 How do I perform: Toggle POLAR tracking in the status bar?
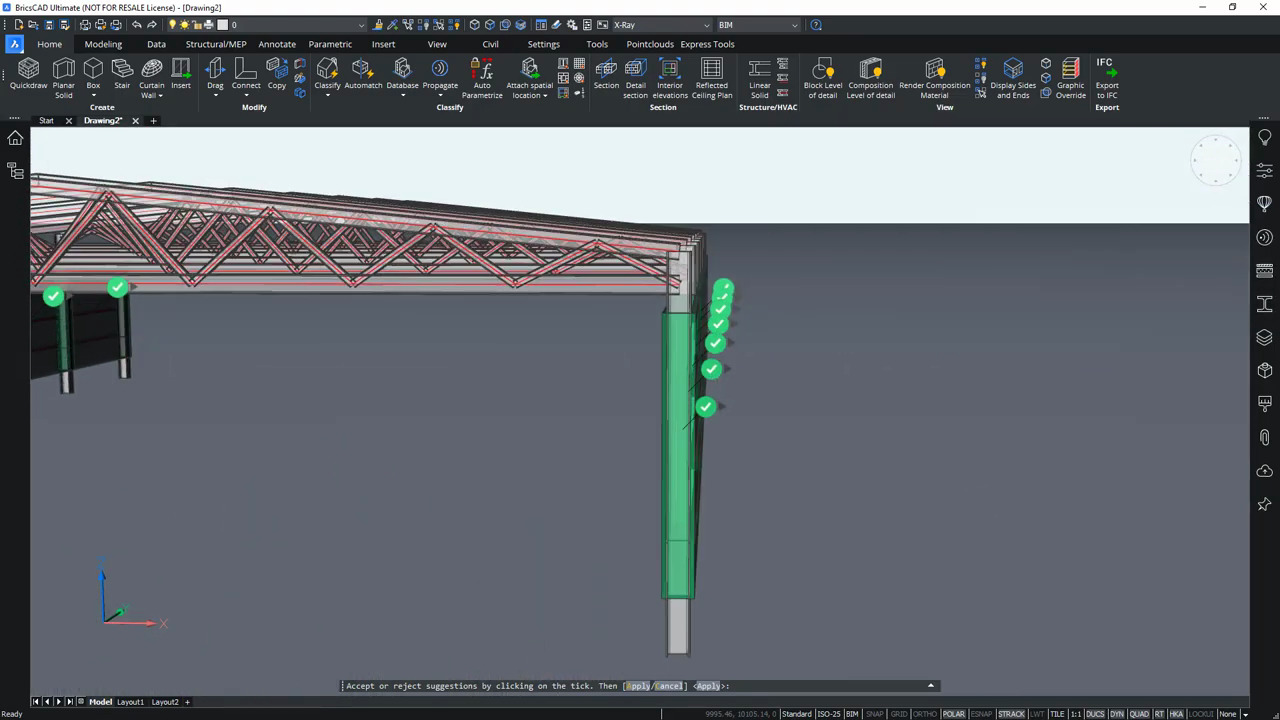(953, 714)
